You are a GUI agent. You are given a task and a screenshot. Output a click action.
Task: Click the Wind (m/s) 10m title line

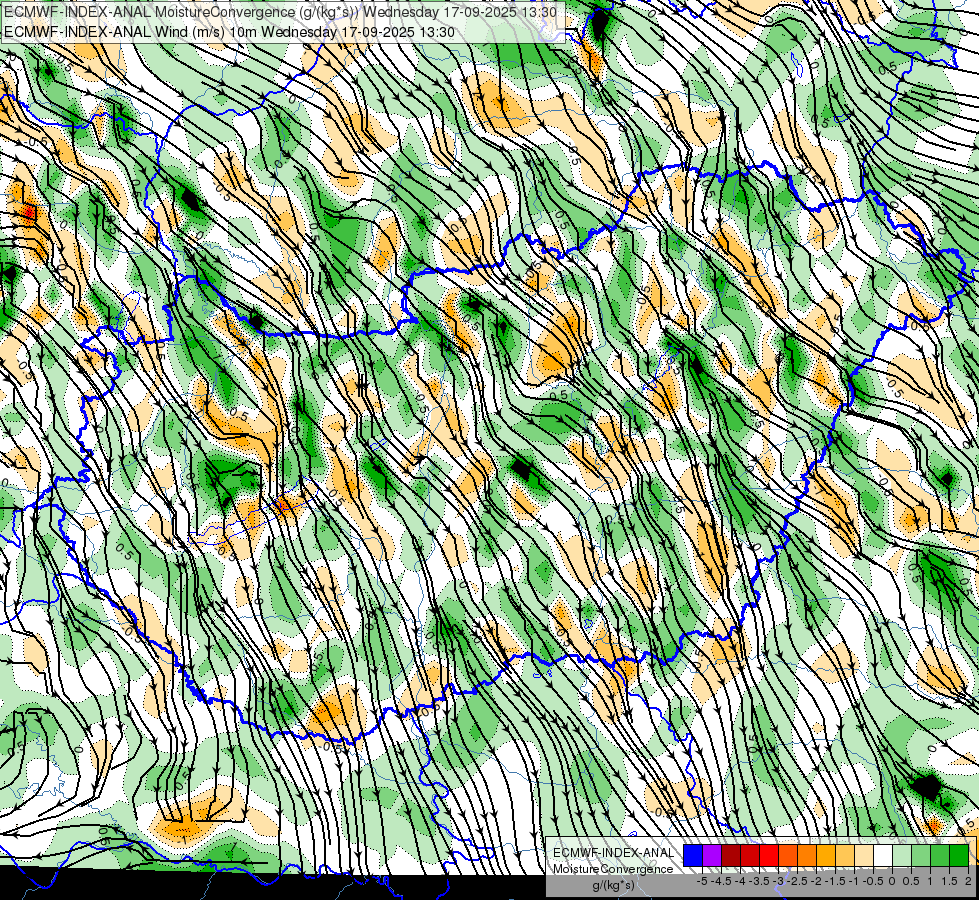coord(229,32)
